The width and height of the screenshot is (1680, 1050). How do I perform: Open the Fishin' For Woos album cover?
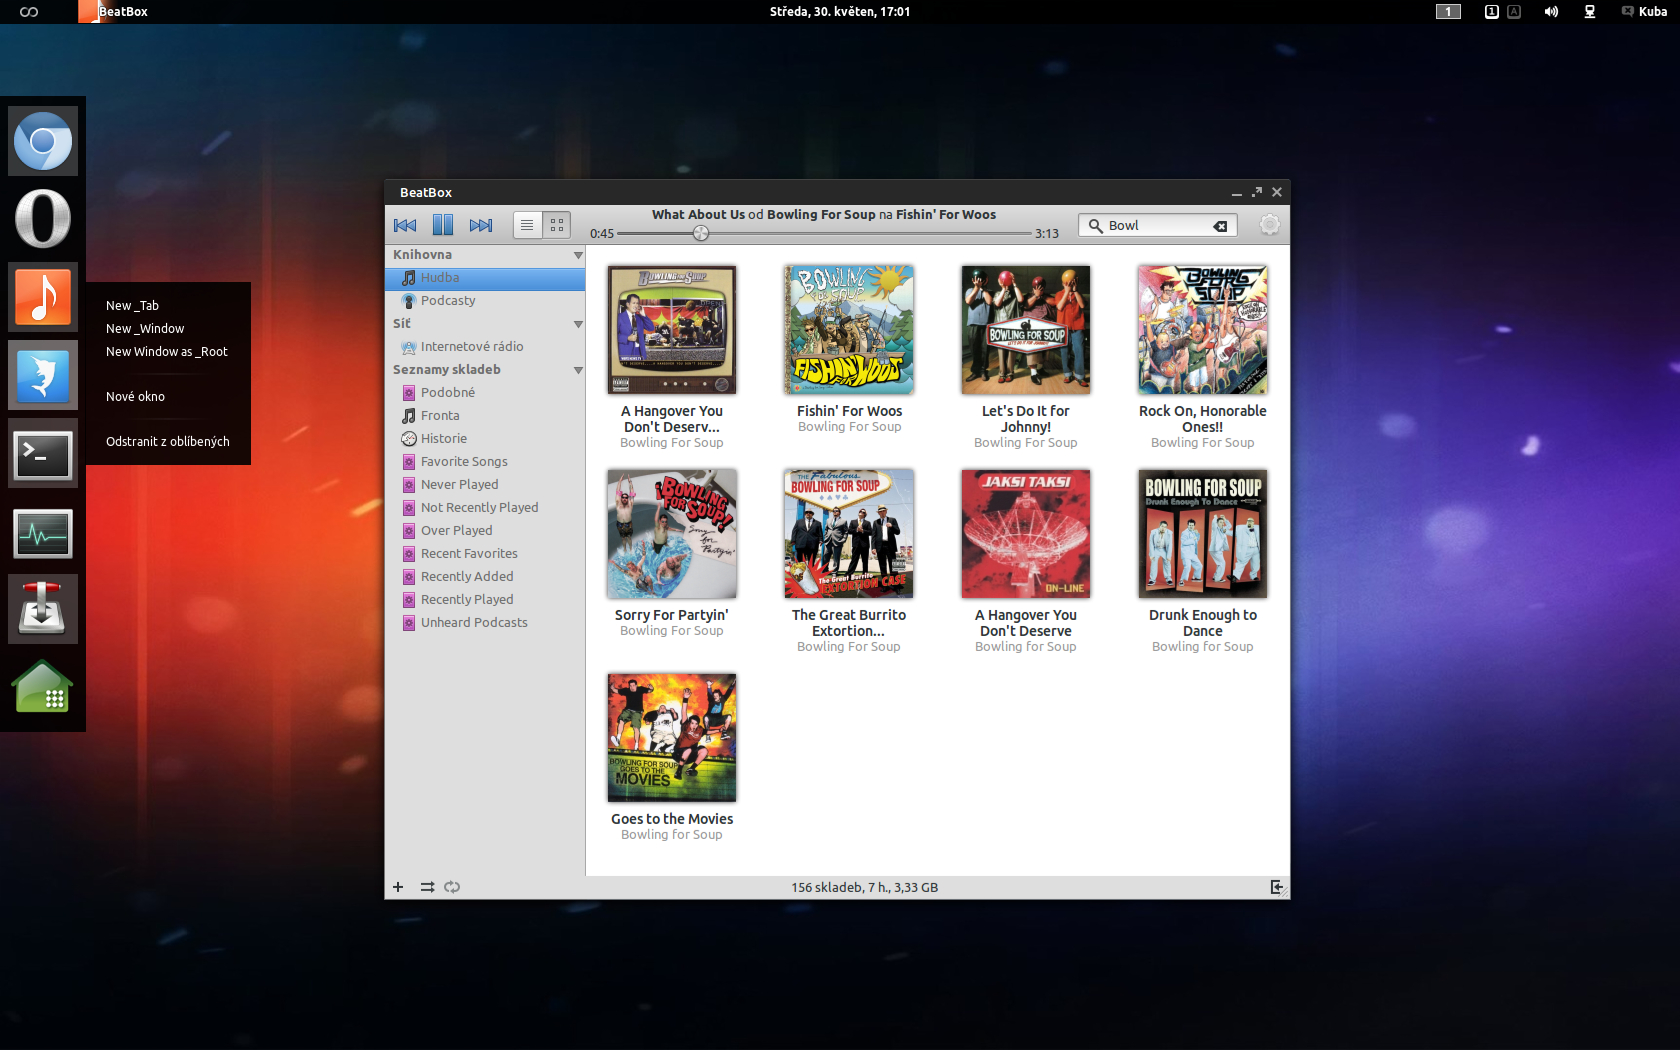[x=849, y=330]
